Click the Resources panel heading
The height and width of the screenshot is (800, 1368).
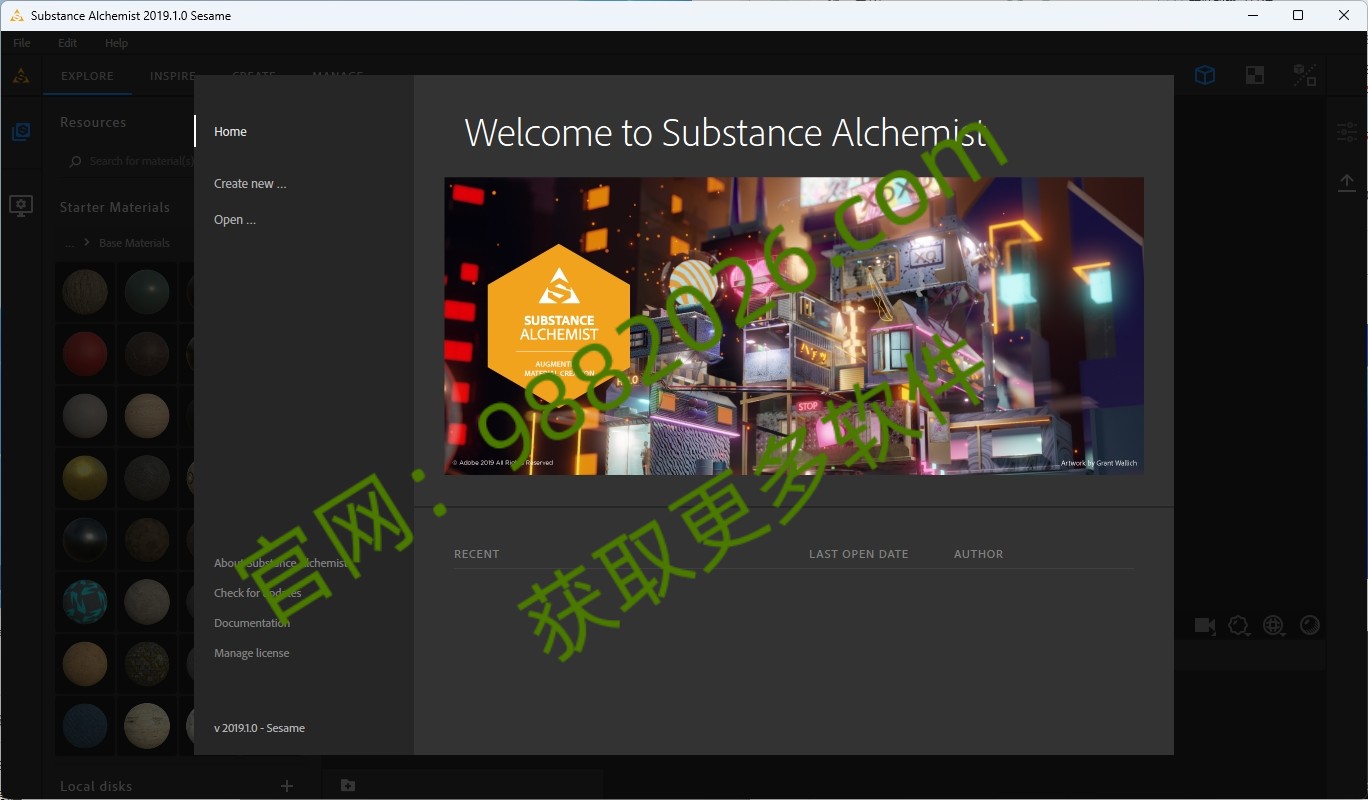pyautogui.click(x=93, y=122)
